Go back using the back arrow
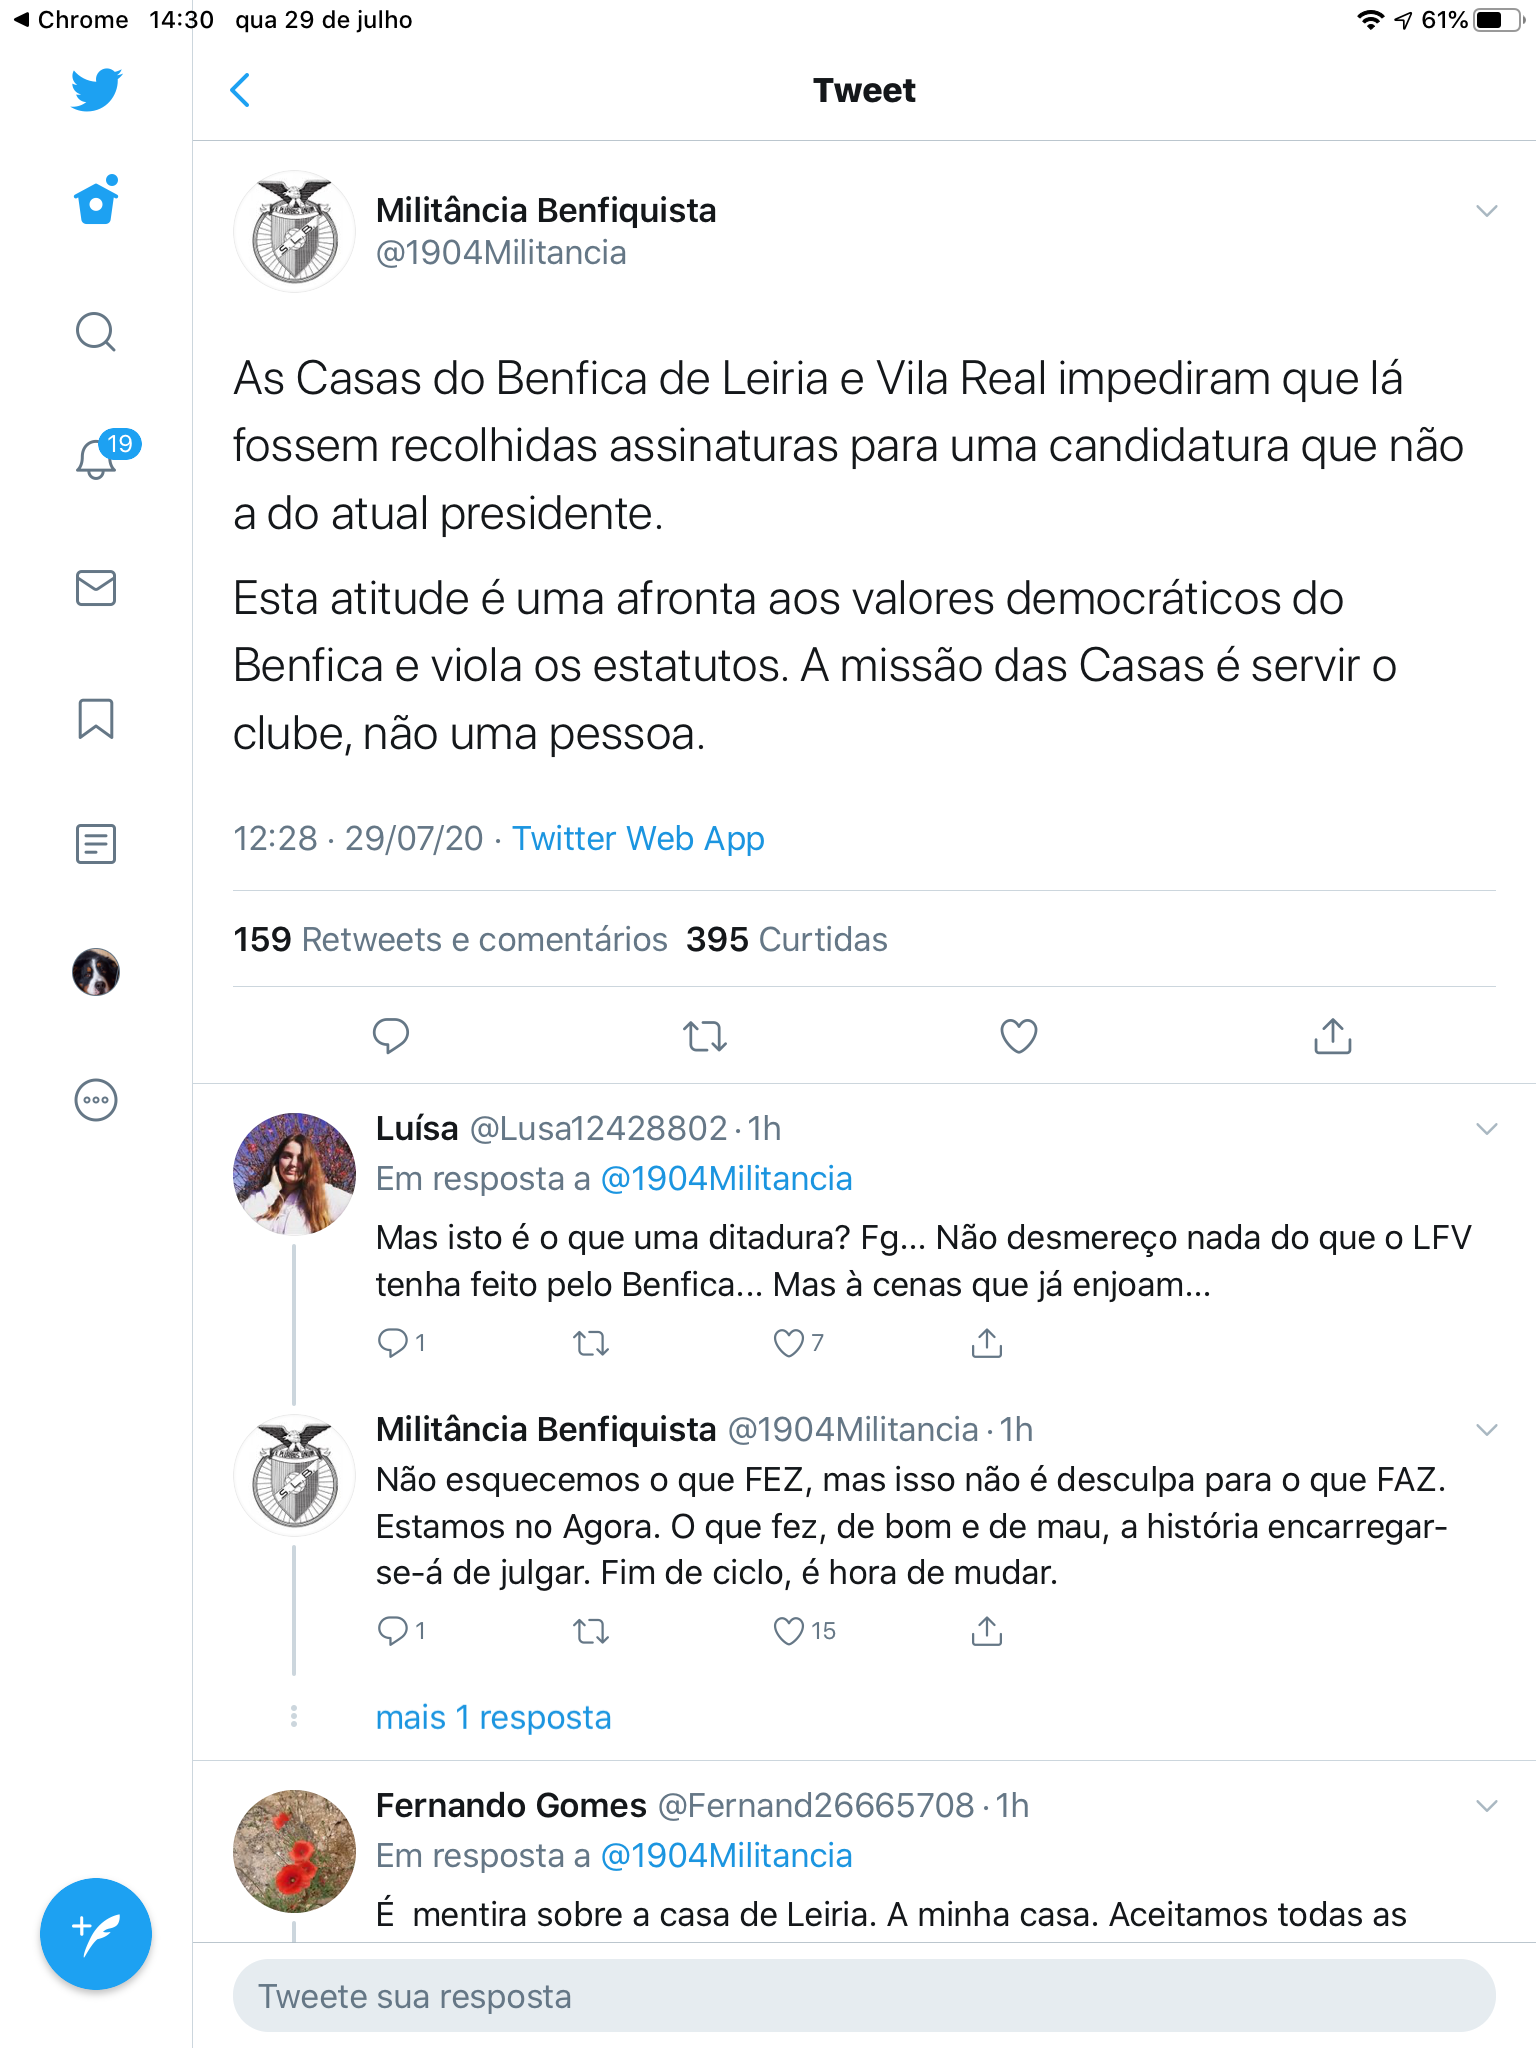Viewport: 1536px width, 2048px height. (240, 90)
